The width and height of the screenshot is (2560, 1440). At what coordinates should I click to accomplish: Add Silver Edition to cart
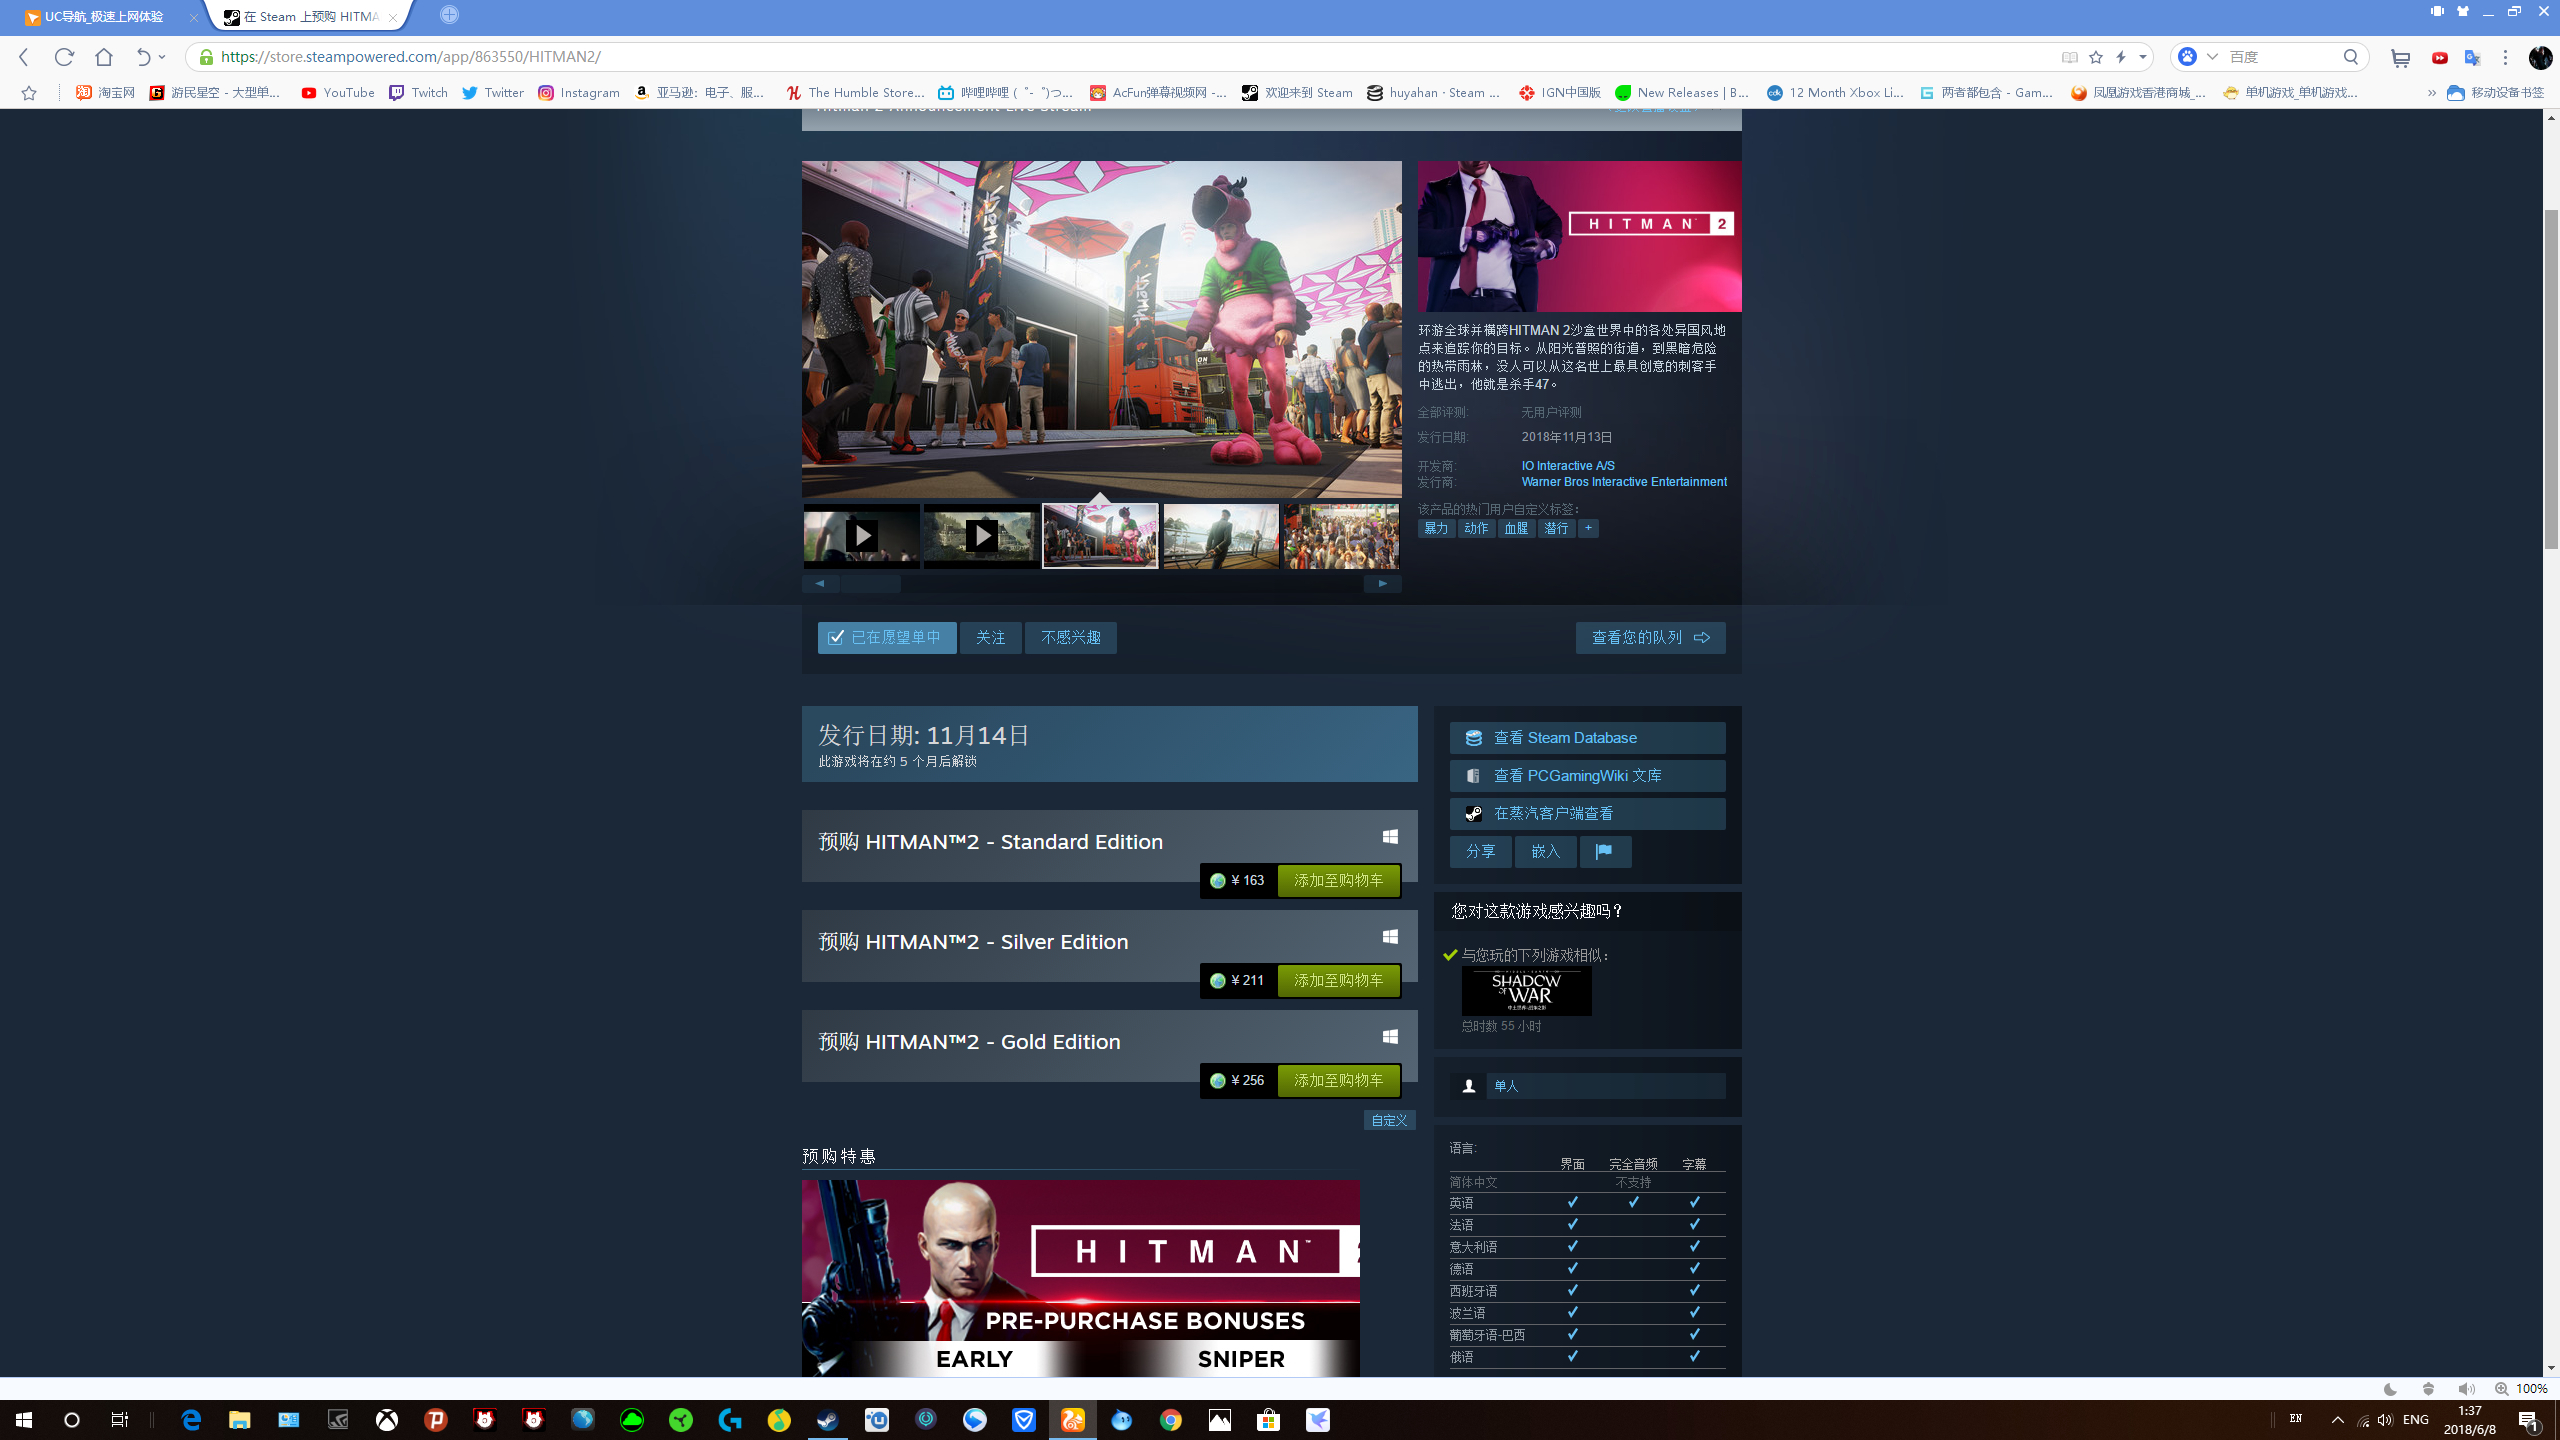pos(1338,981)
